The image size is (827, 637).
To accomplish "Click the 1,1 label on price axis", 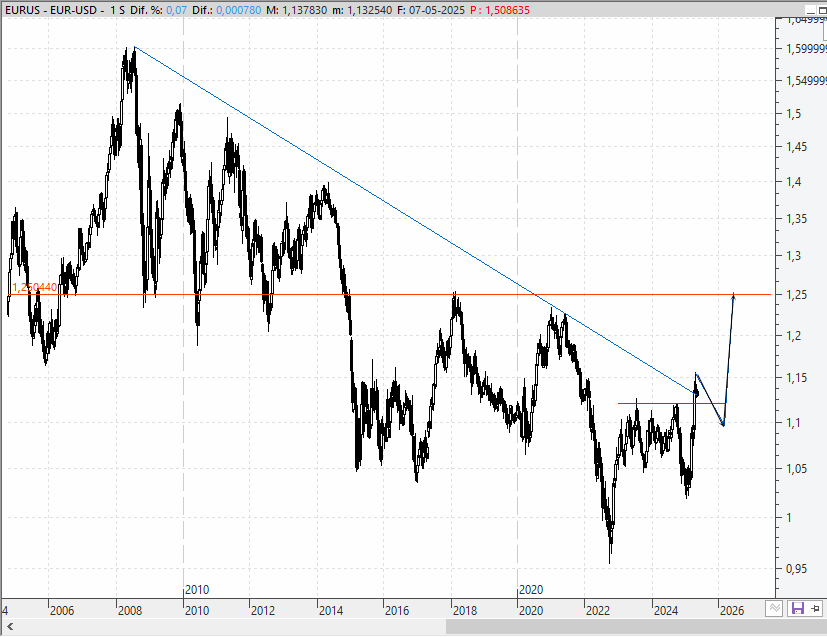I will [793, 423].
